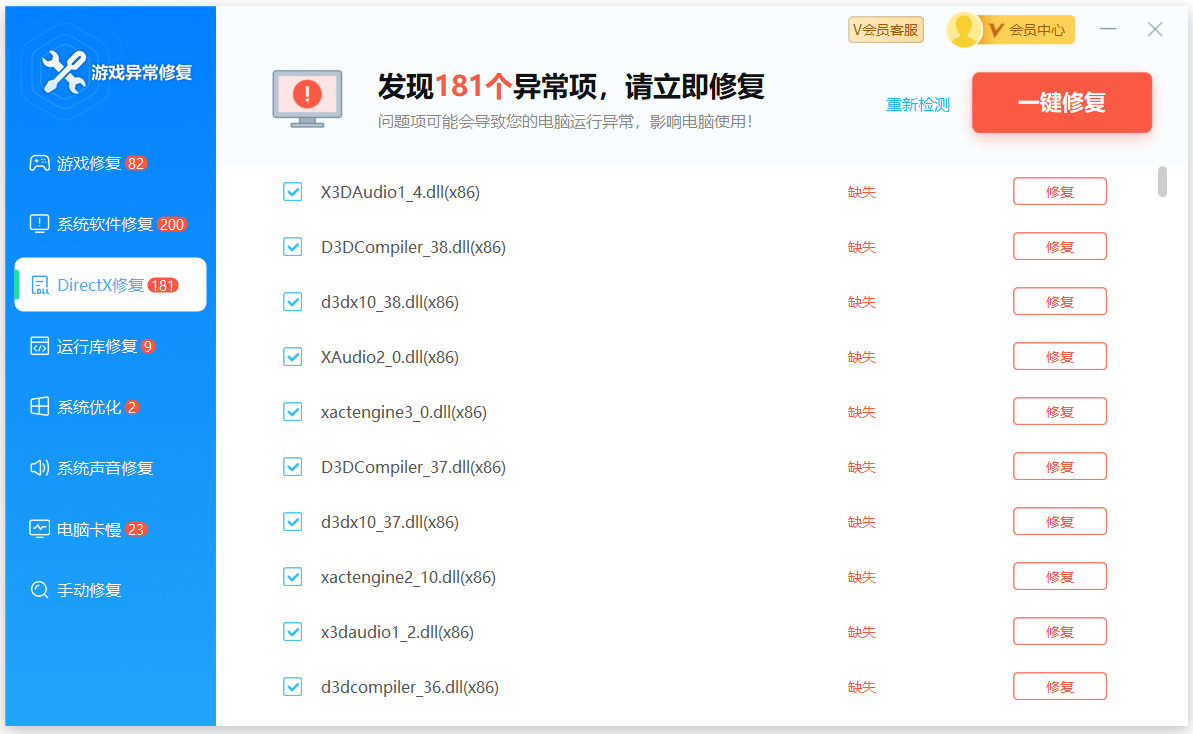Toggle the xactengine3_0.dll checkbox

[x=293, y=411]
